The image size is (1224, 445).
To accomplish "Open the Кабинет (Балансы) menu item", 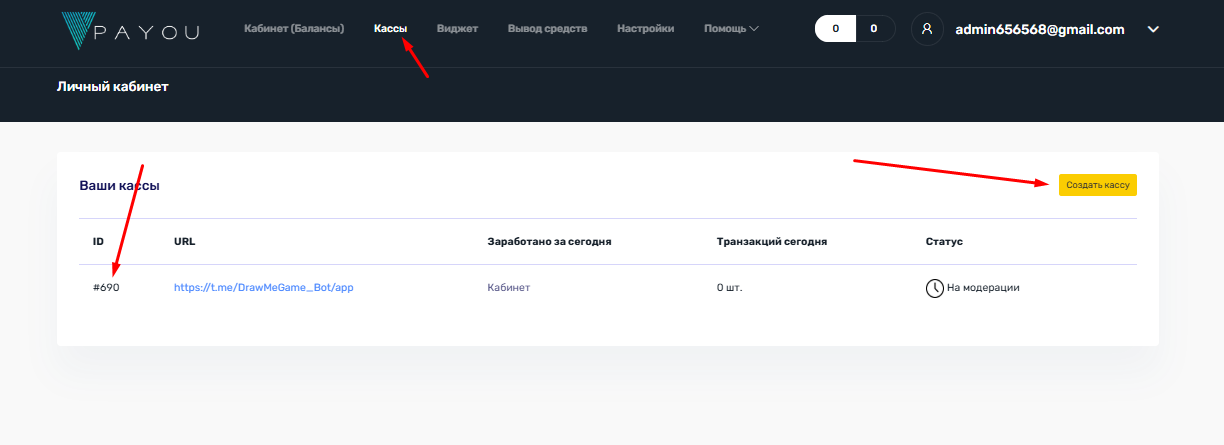I will (294, 29).
